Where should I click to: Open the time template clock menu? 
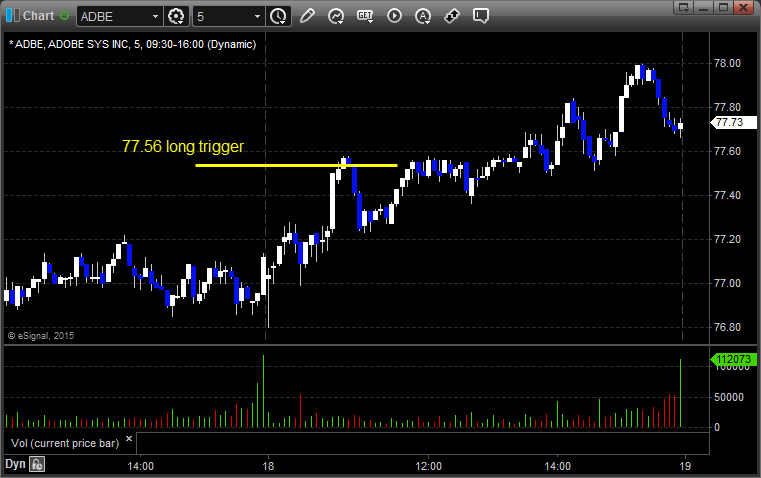(279, 16)
